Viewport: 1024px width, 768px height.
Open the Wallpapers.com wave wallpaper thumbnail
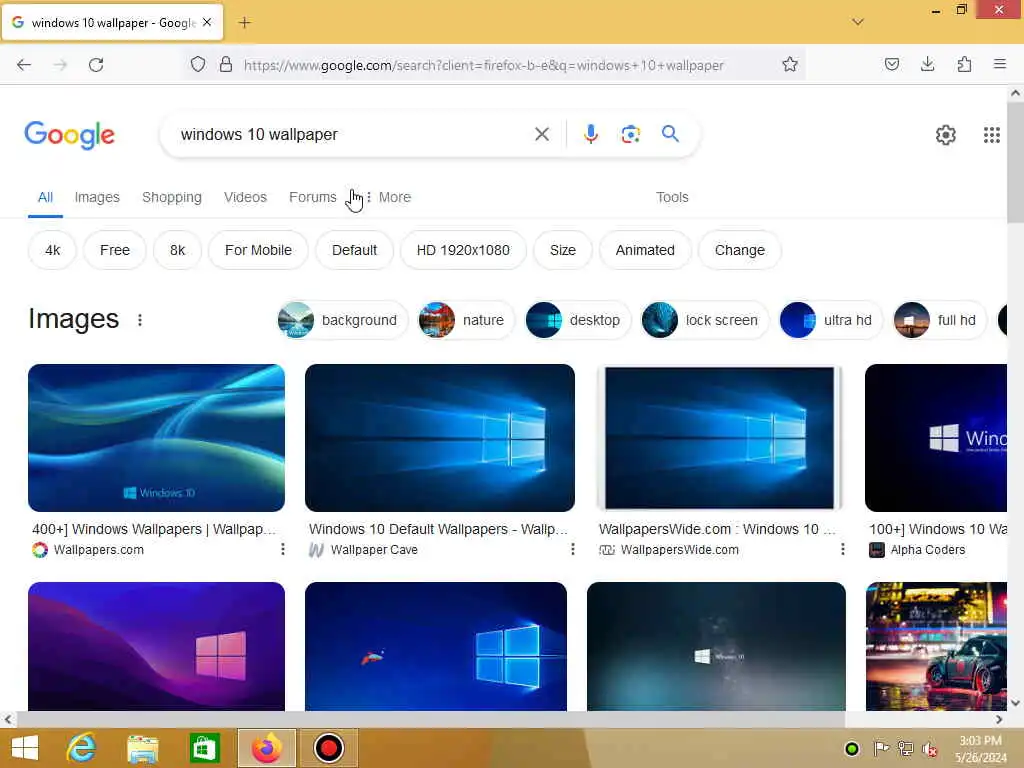156,438
